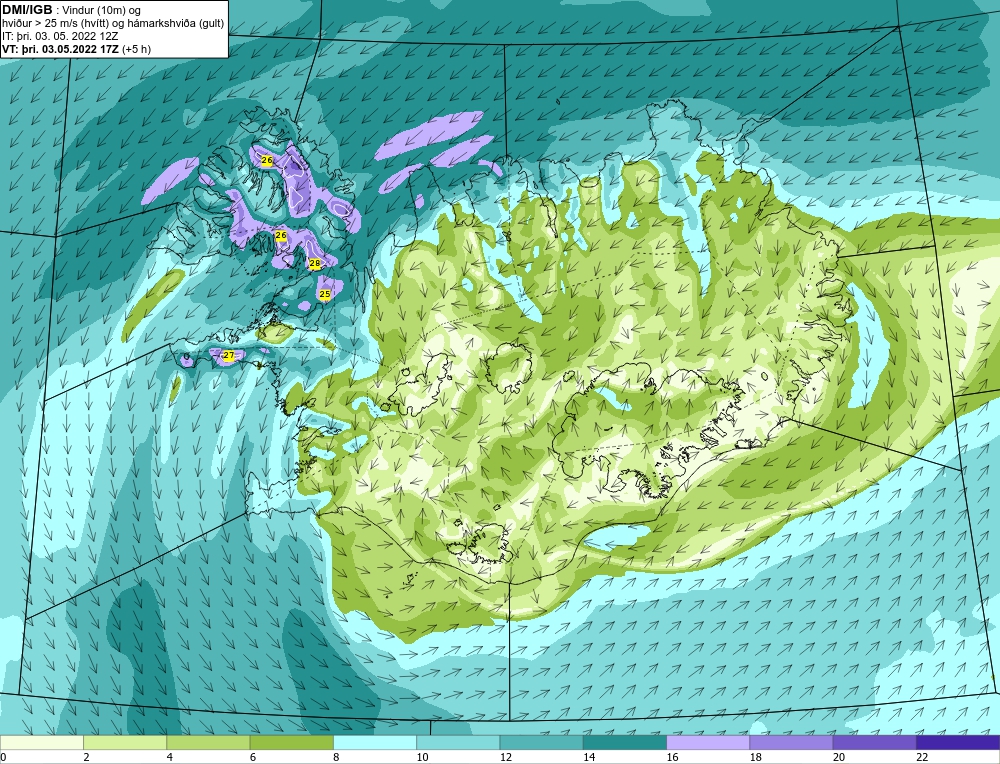This screenshot has height=764, width=1000.
Task: Click the yellow 27 gust label
Action: click(x=228, y=355)
